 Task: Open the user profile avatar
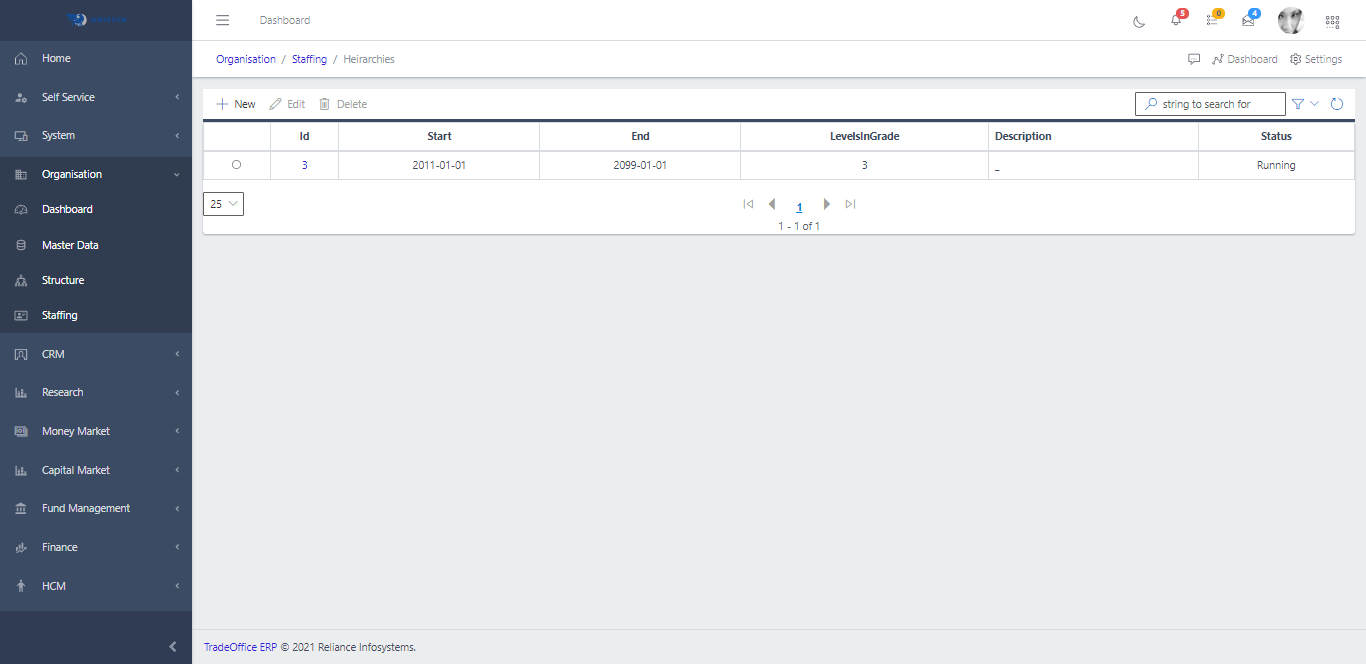(1291, 20)
